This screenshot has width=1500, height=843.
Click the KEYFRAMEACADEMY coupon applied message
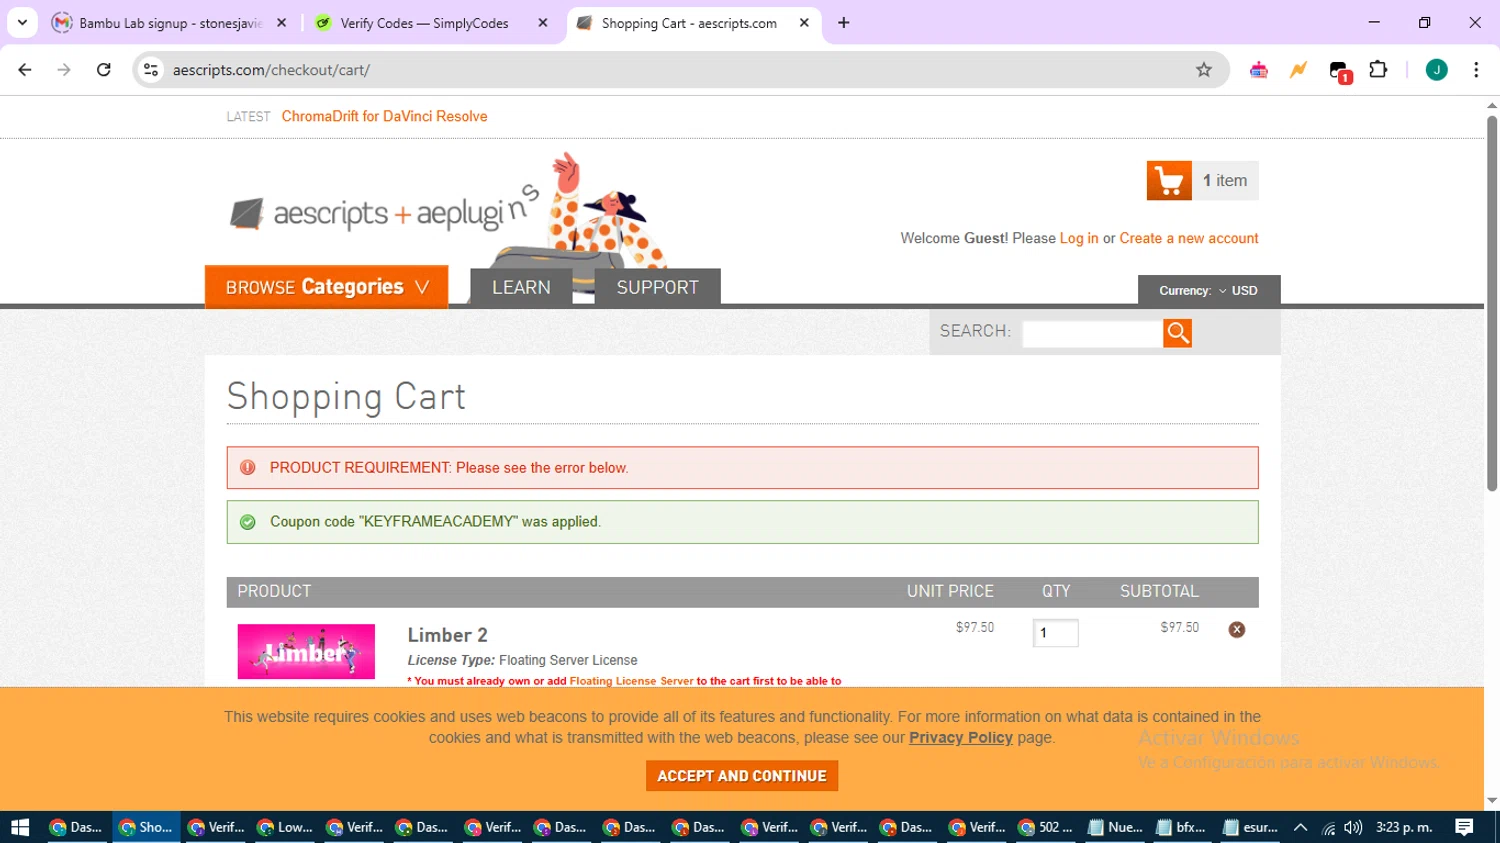coord(742,522)
